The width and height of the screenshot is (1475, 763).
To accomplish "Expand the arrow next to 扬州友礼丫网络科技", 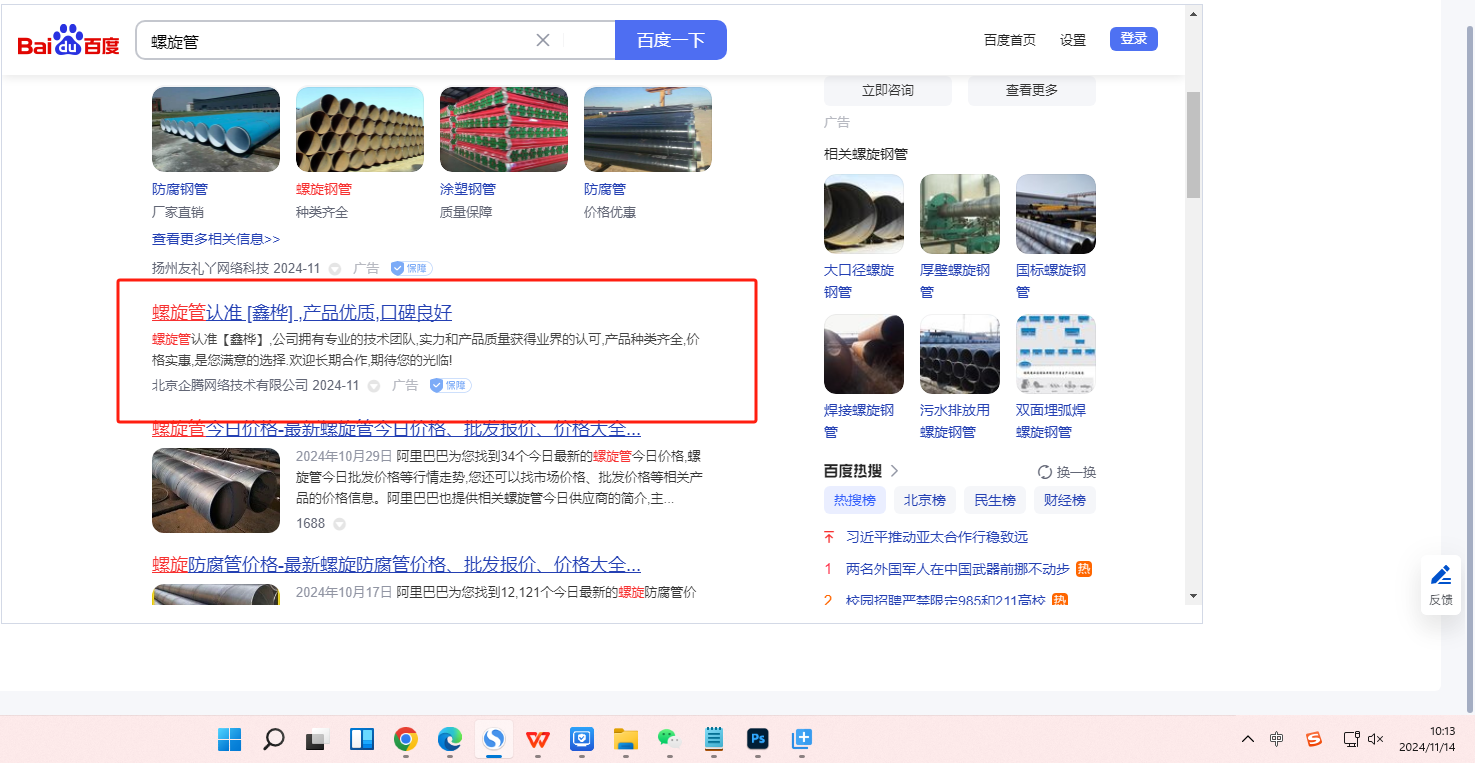I will click(335, 269).
